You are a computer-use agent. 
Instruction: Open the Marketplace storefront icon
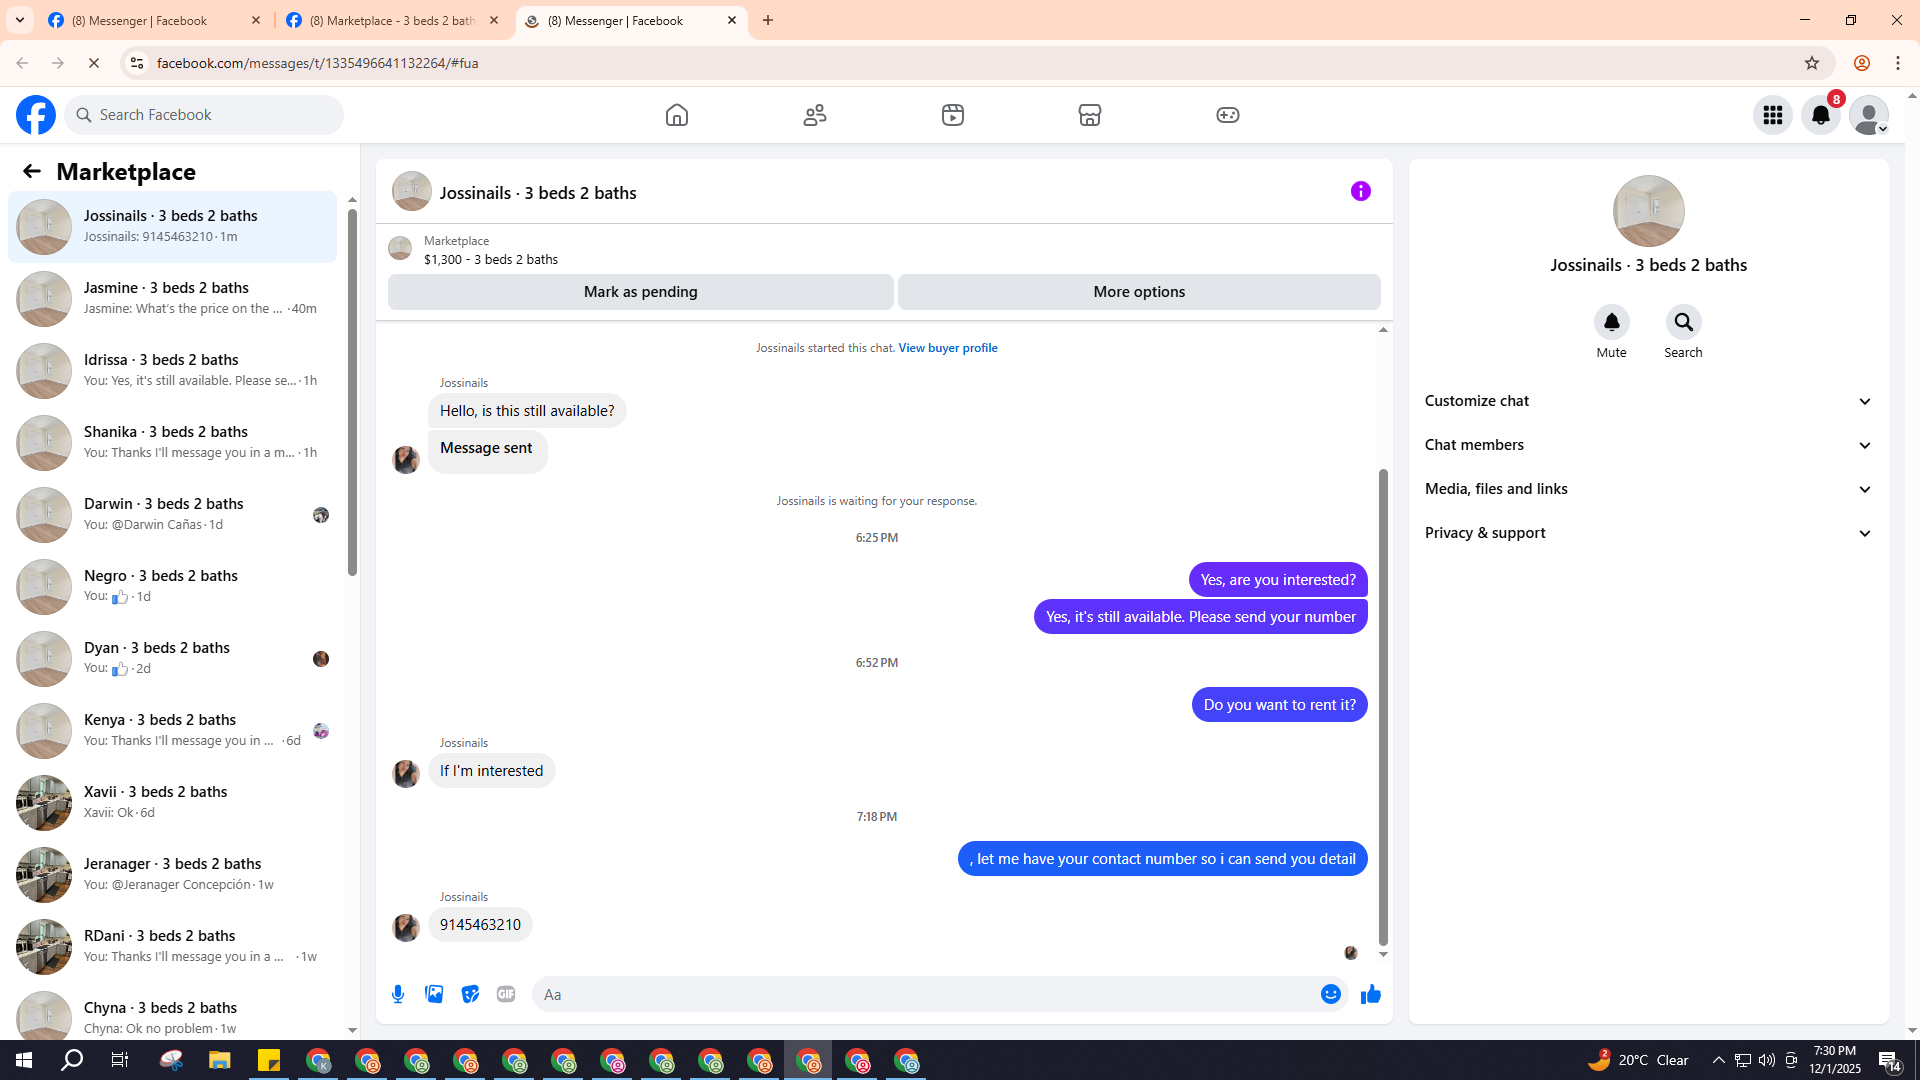(1090, 115)
